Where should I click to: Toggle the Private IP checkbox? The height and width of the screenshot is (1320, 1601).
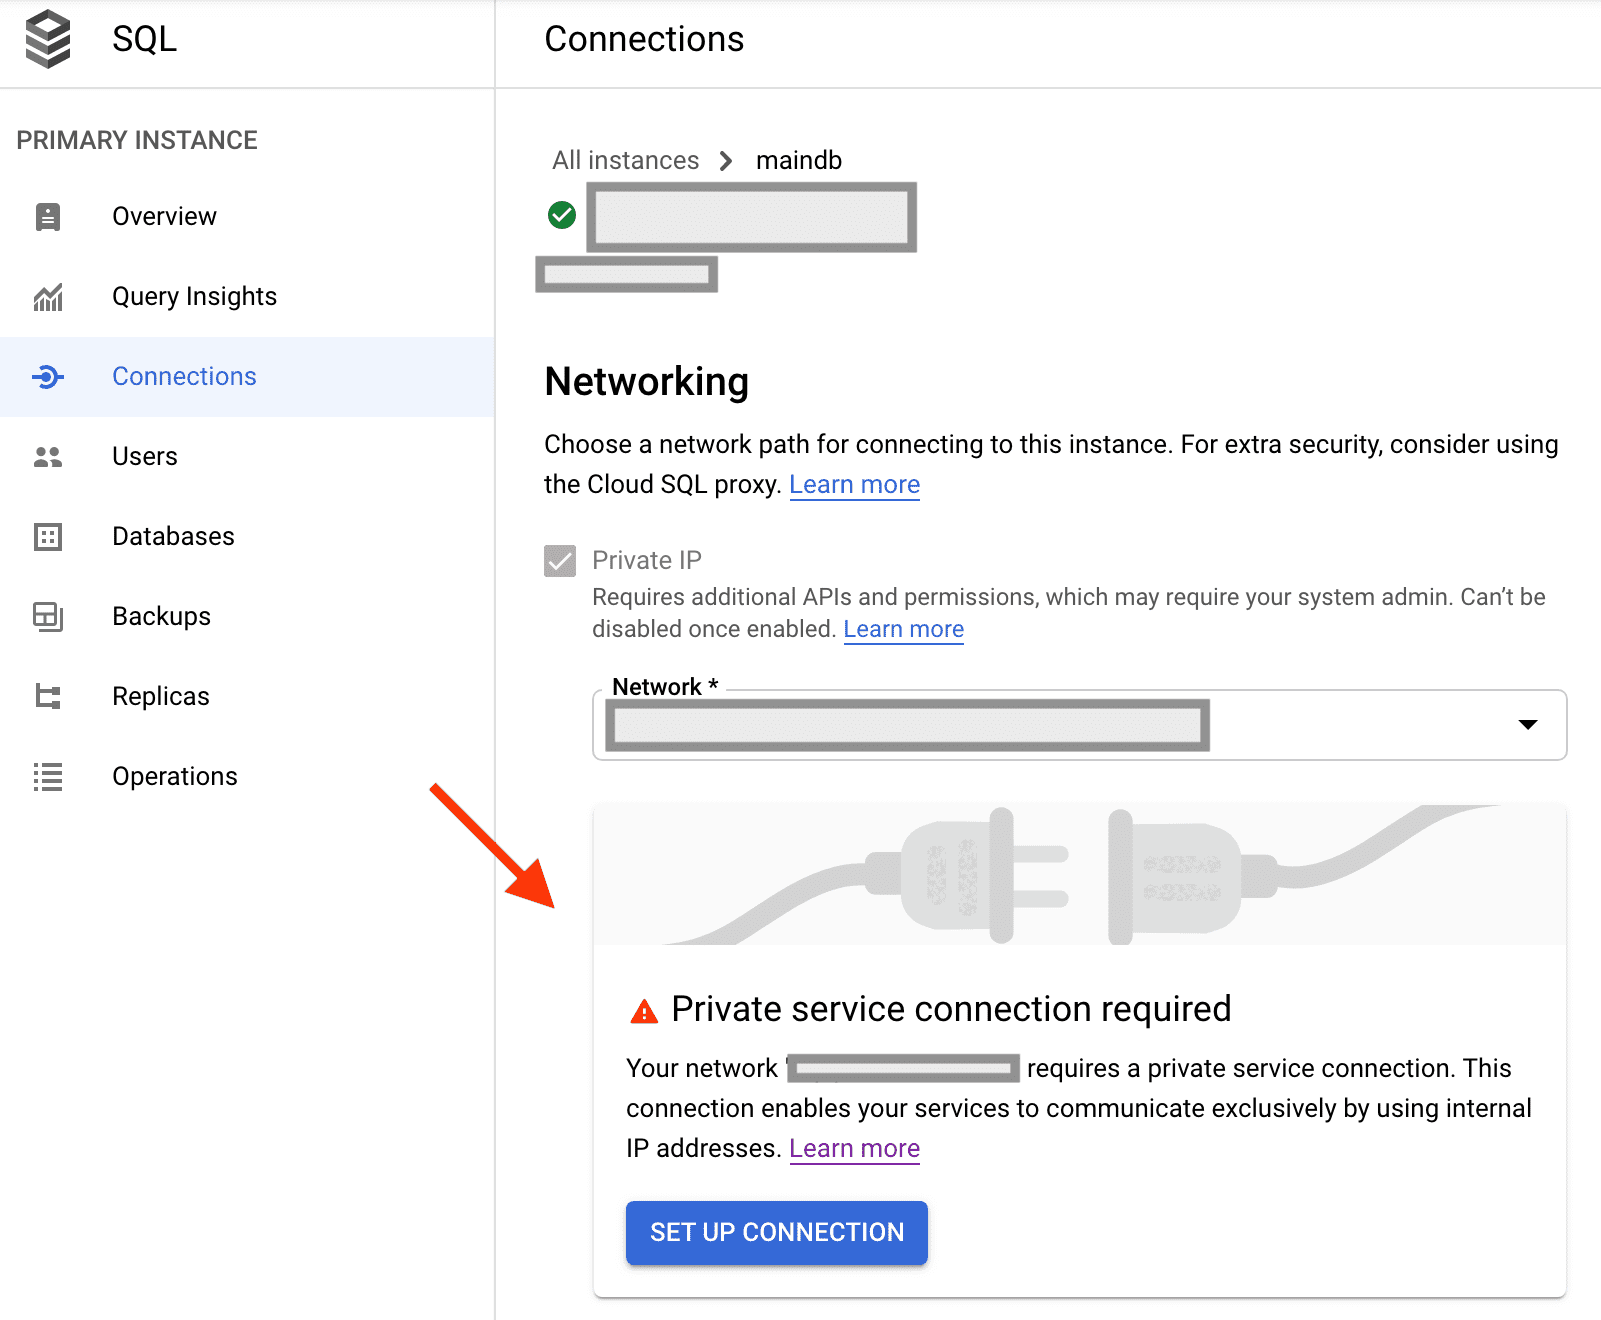pos(560,561)
